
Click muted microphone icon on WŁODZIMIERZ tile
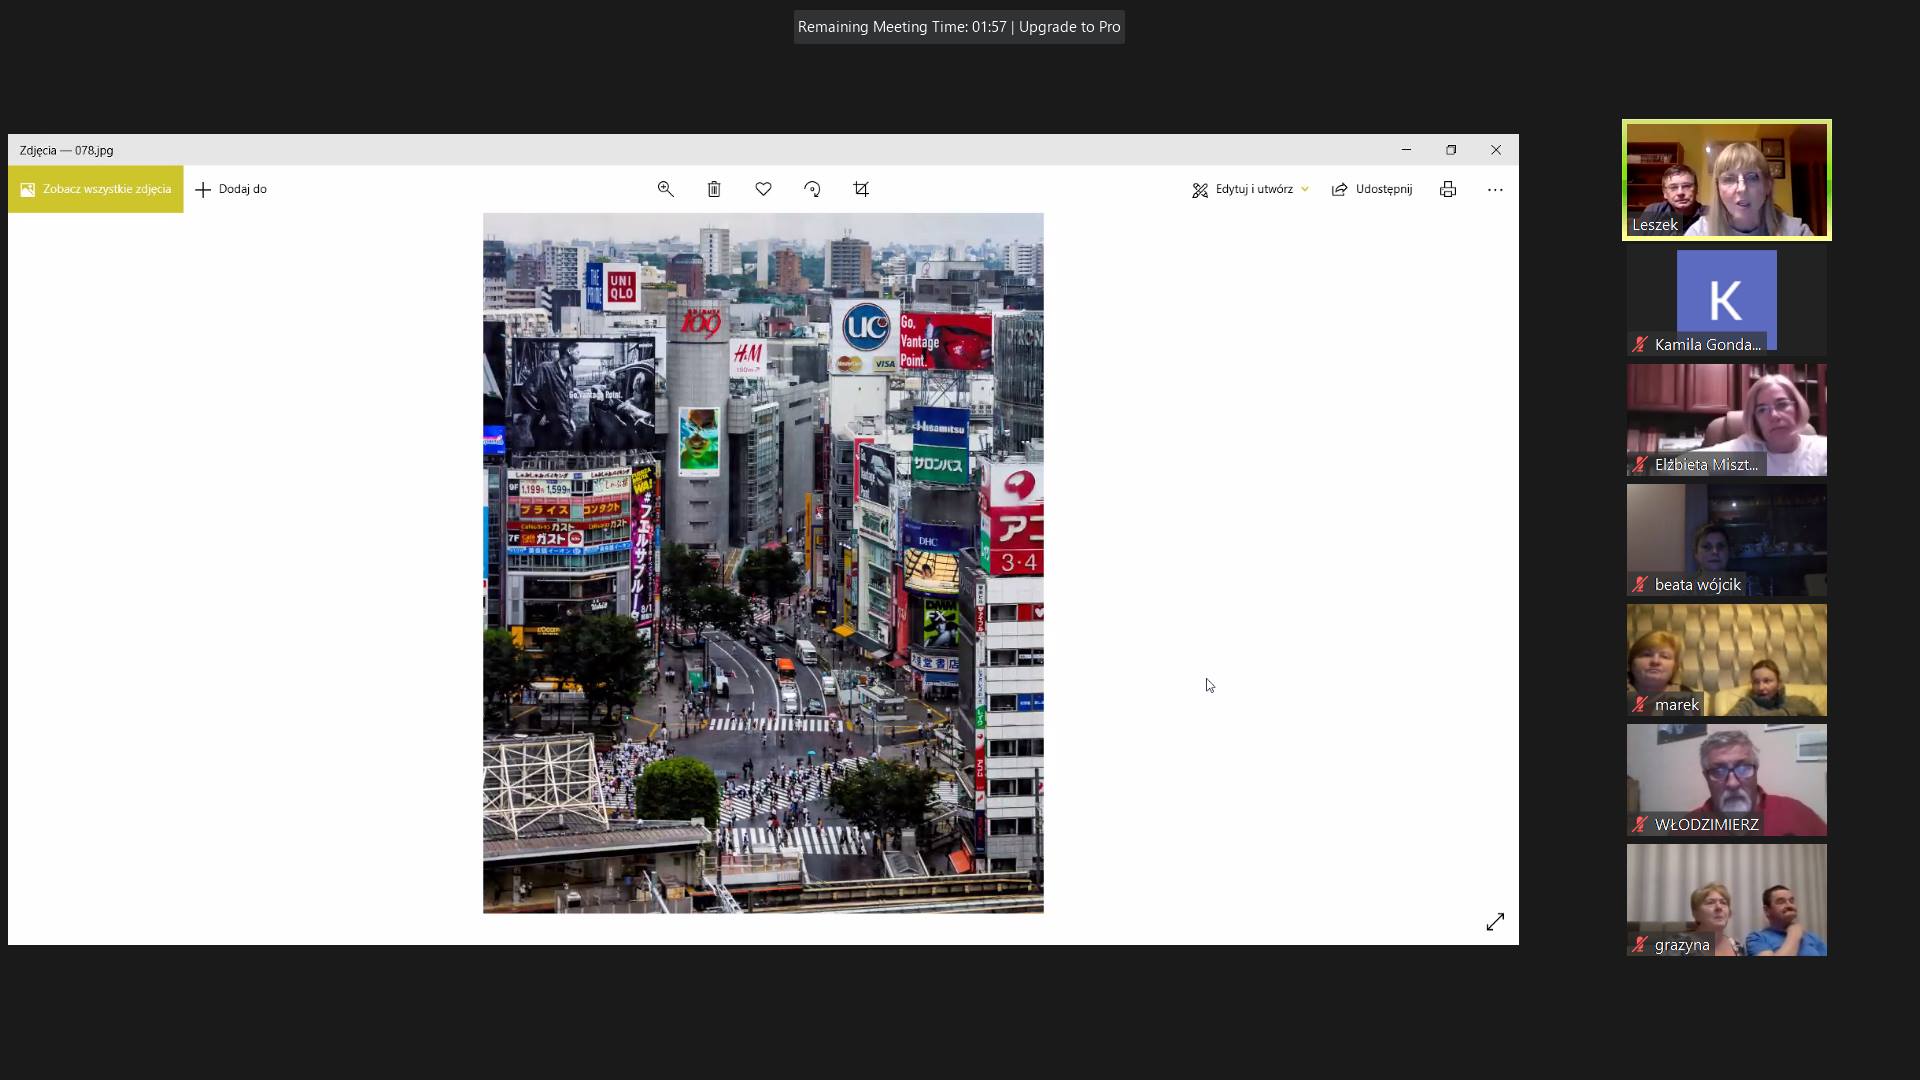1640,825
